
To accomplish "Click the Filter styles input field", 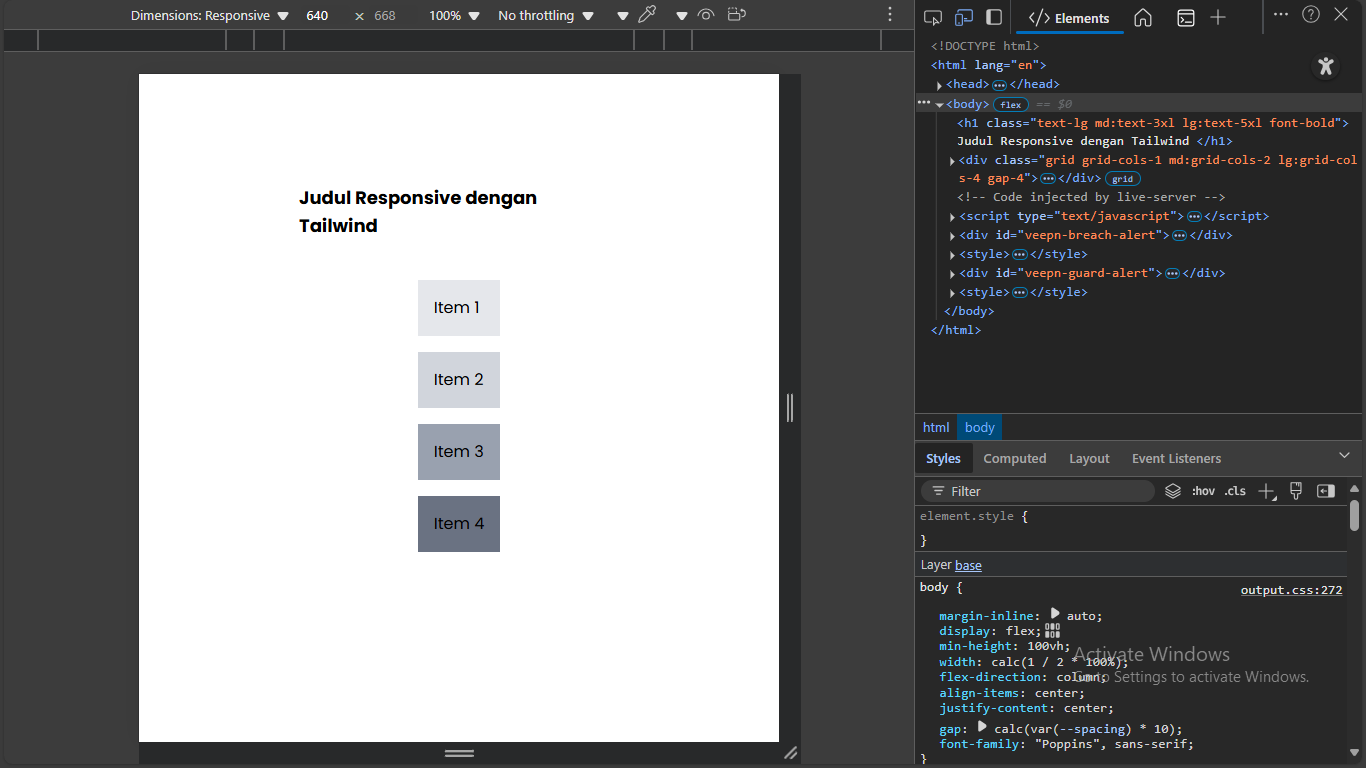I will (x=1039, y=491).
